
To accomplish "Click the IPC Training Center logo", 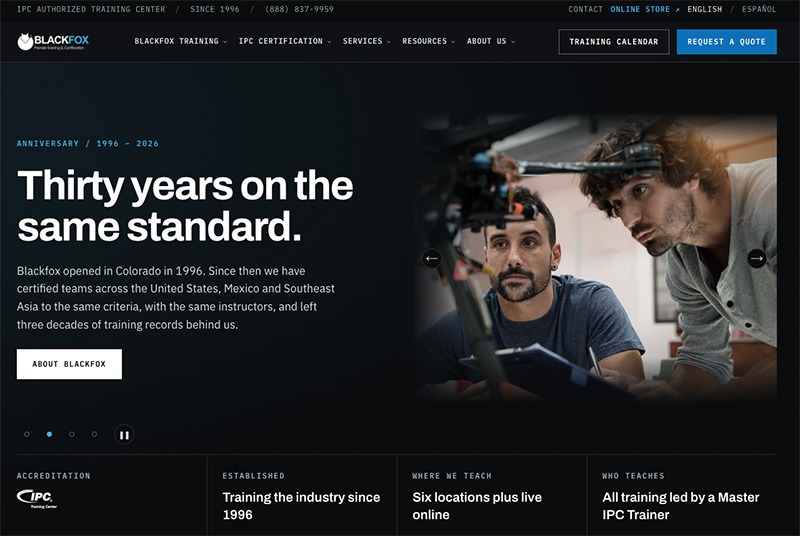I will click(x=37, y=499).
